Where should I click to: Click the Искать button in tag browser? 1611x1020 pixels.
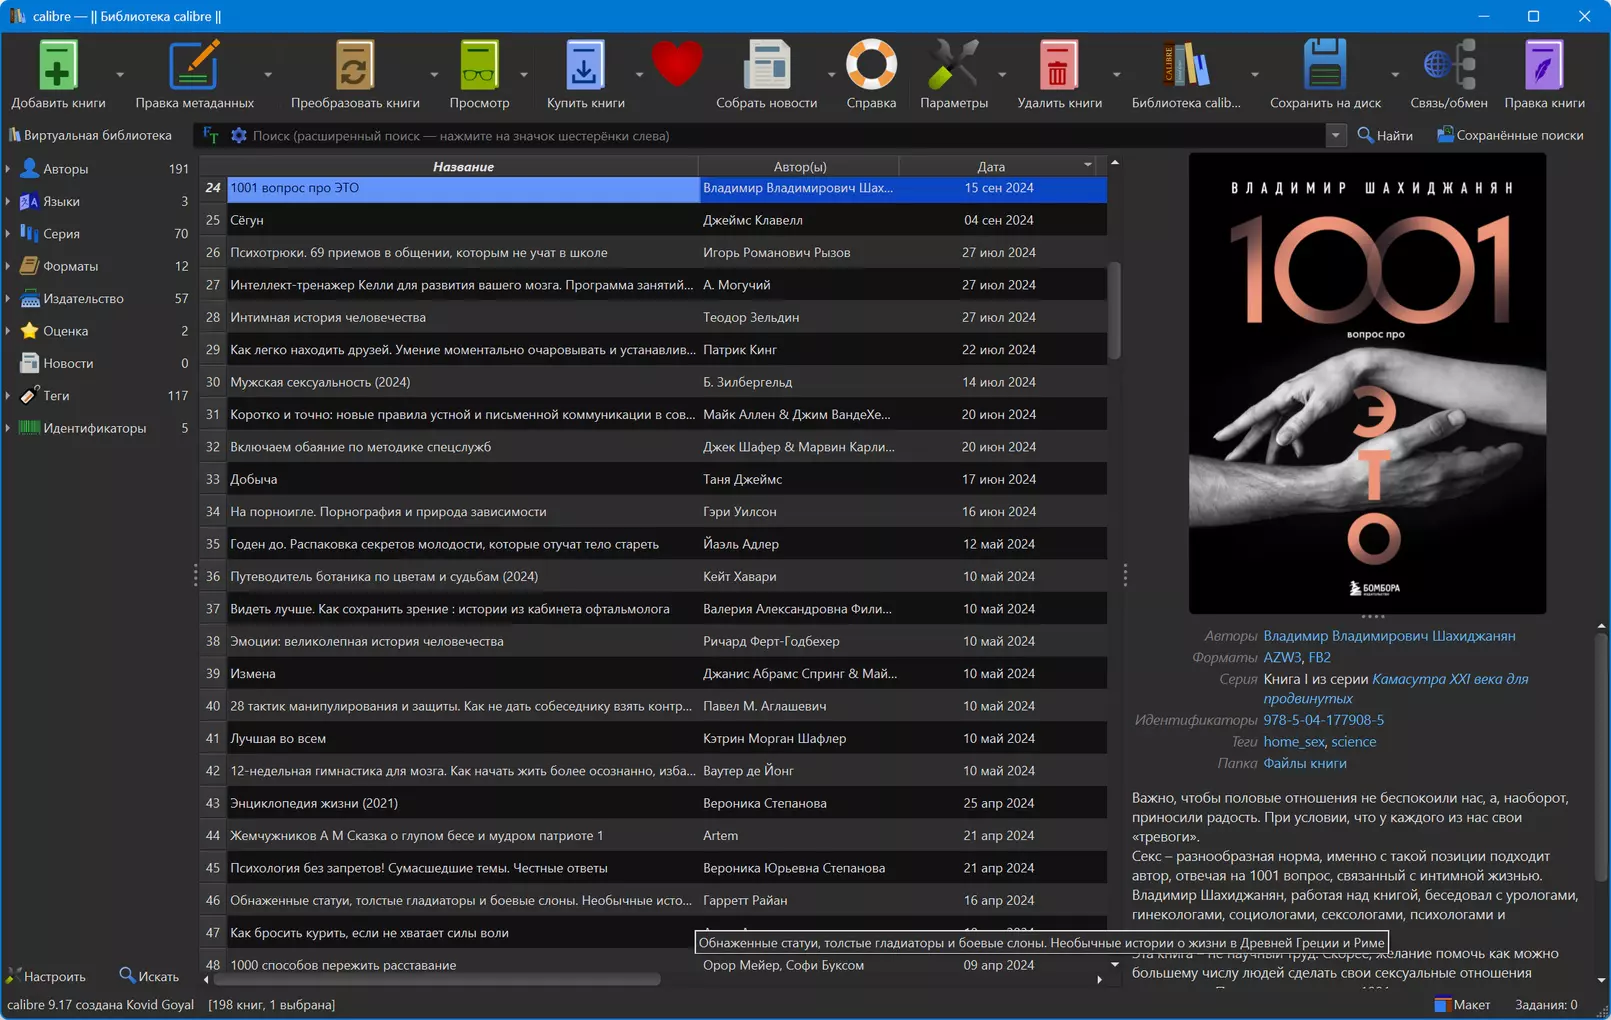coord(148,976)
